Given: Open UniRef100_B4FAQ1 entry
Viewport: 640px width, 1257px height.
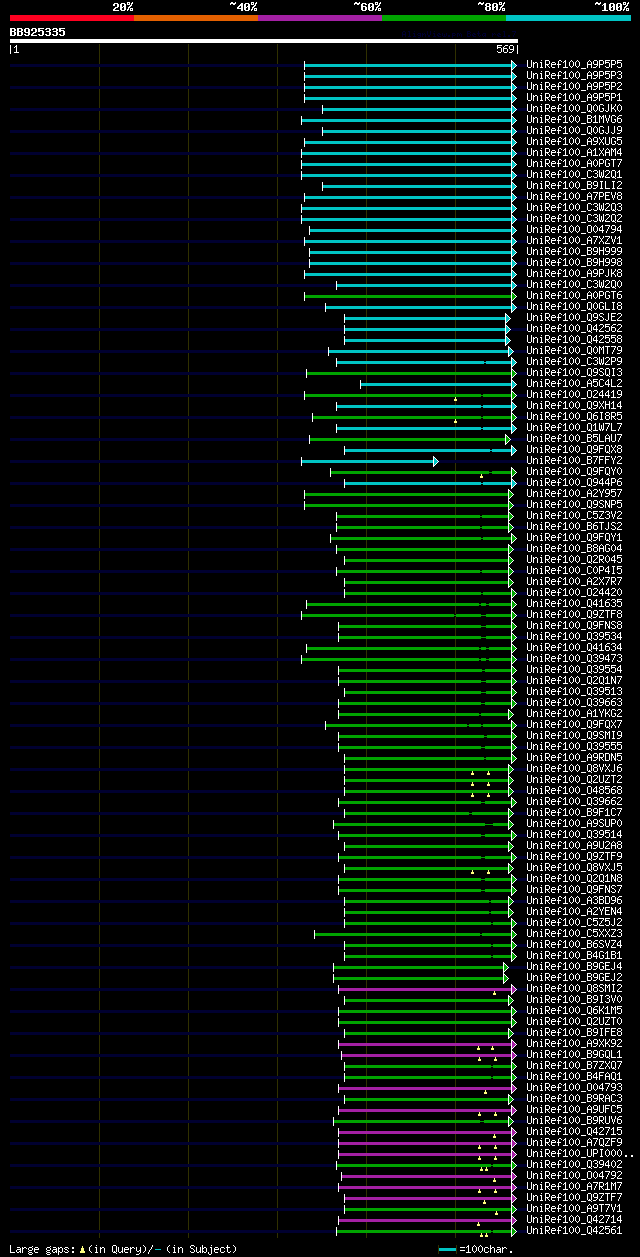Looking at the screenshot, I should (573, 1076).
